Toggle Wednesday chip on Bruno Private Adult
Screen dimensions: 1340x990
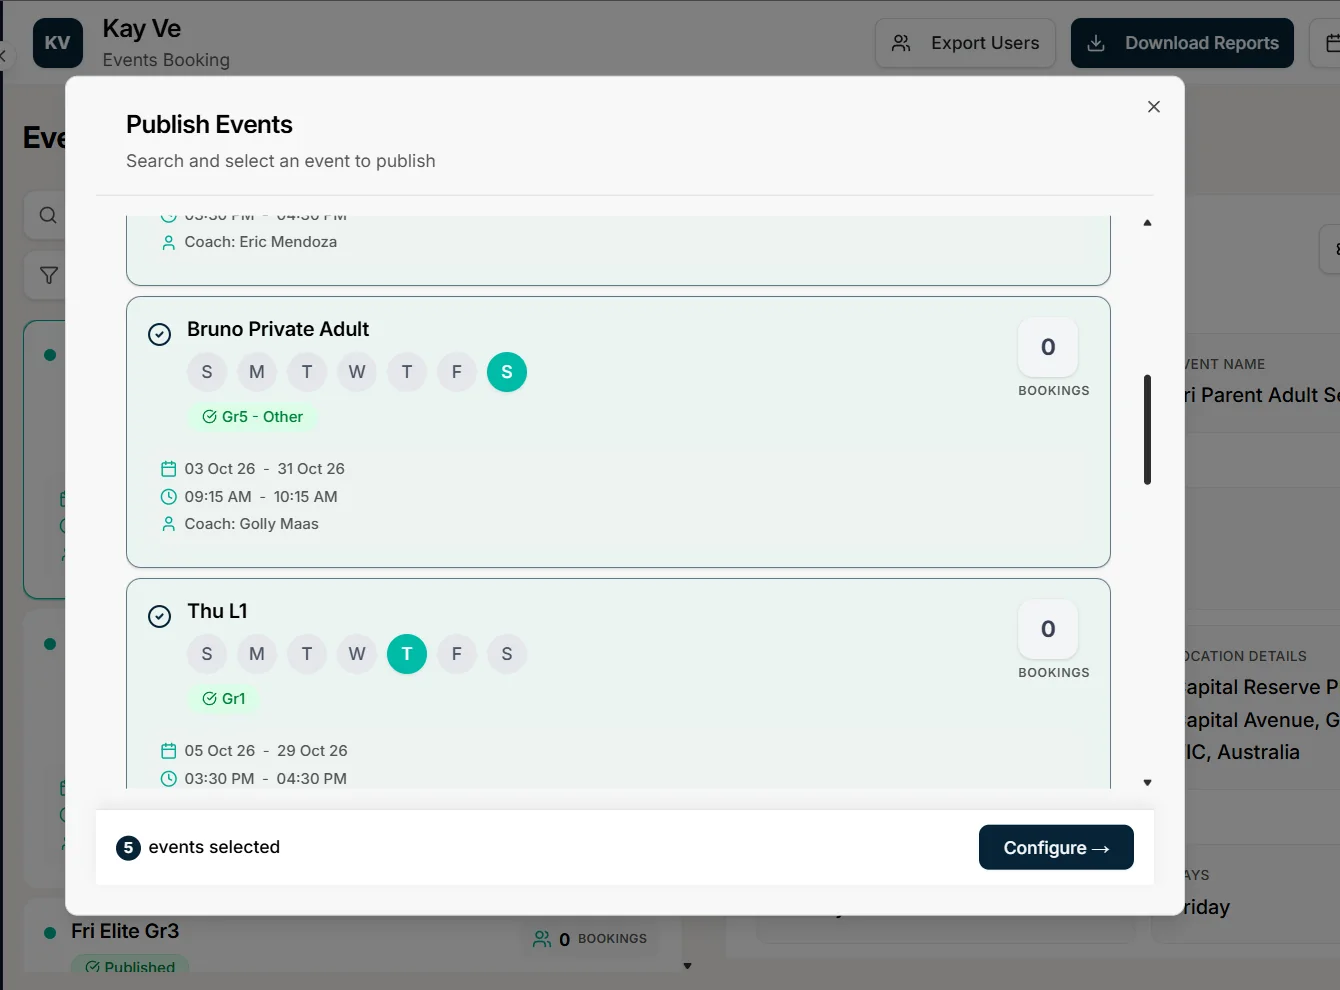click(357, 372)
